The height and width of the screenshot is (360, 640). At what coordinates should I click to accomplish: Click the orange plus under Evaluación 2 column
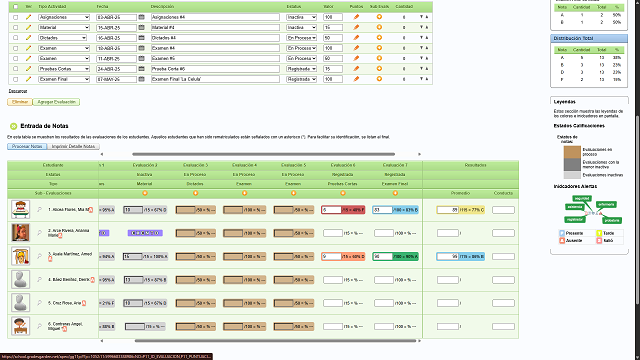tap(145, 193)
